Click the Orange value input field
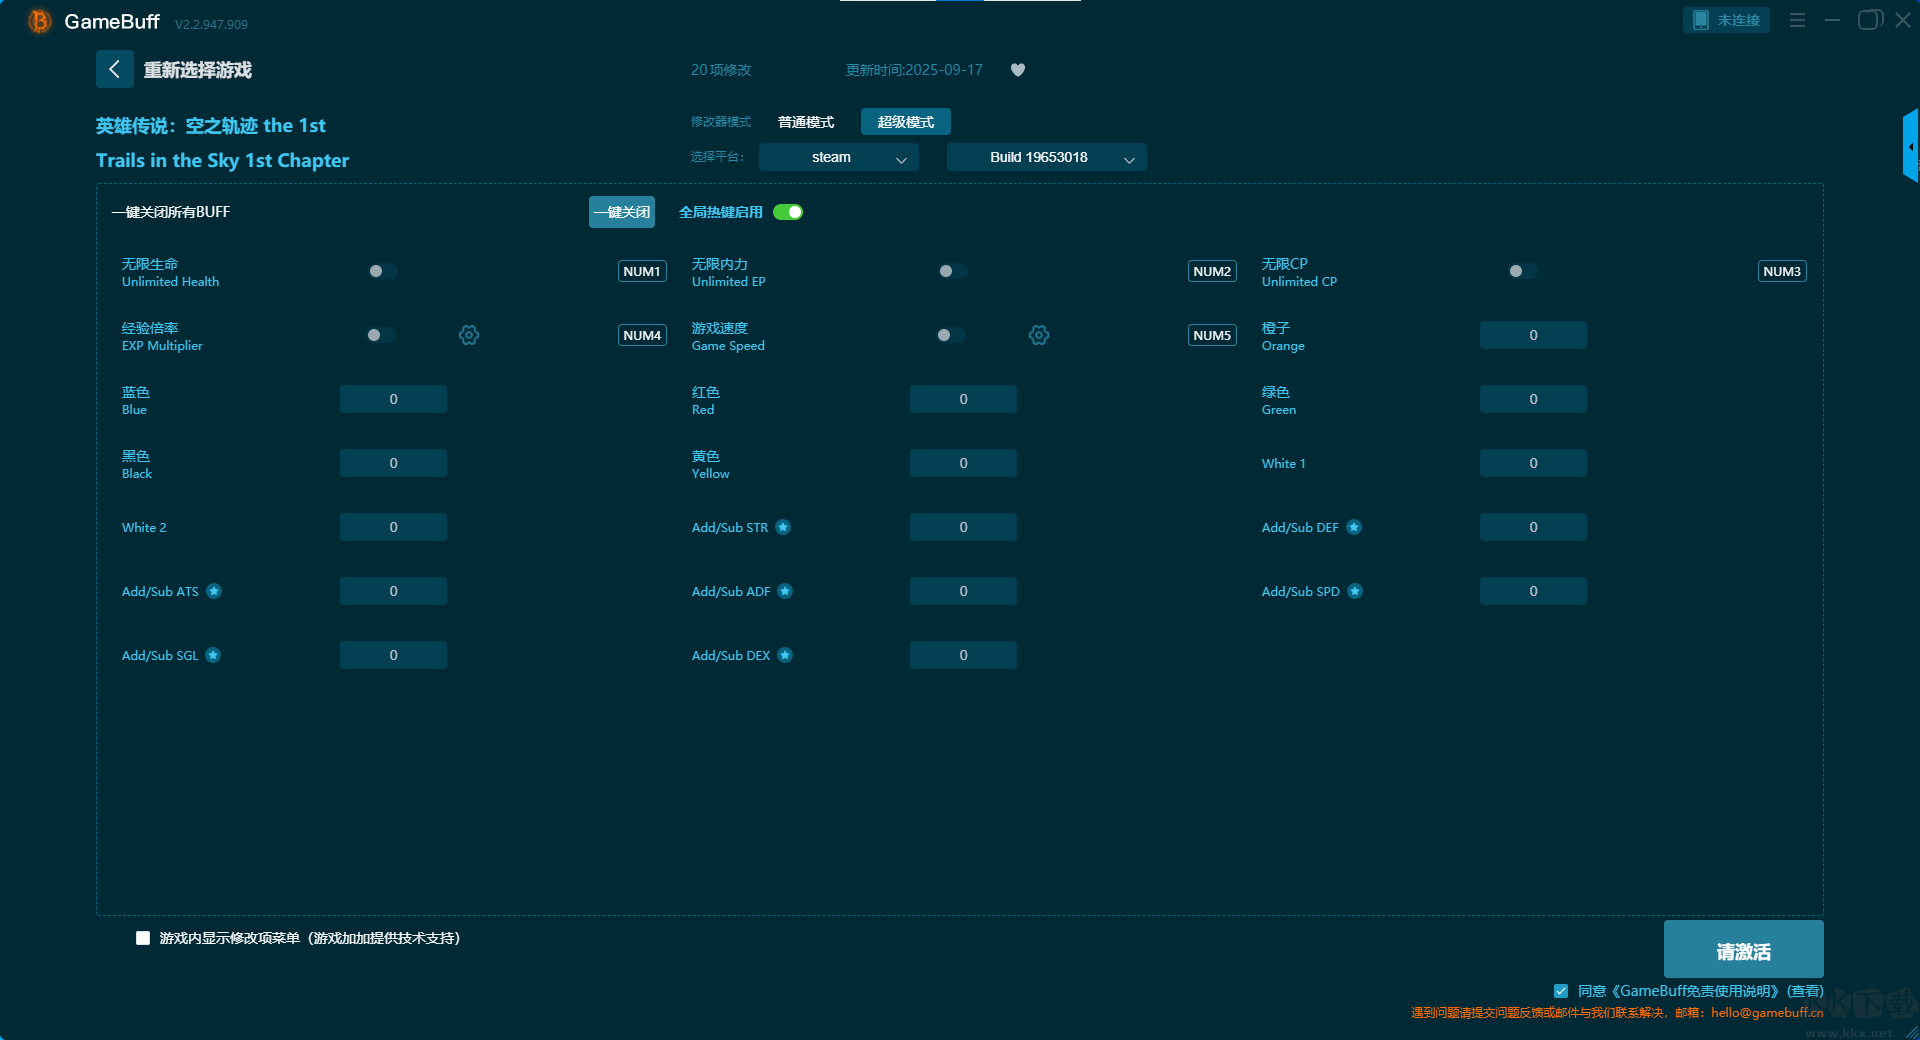 coord(1532,335)
